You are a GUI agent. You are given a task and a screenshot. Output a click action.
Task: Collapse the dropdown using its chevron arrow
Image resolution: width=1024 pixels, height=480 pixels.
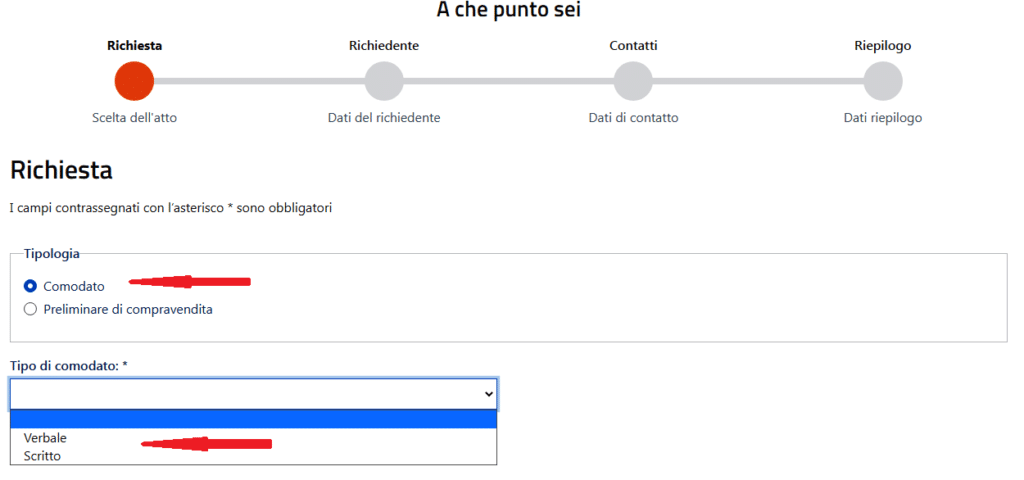click(489, 394)
